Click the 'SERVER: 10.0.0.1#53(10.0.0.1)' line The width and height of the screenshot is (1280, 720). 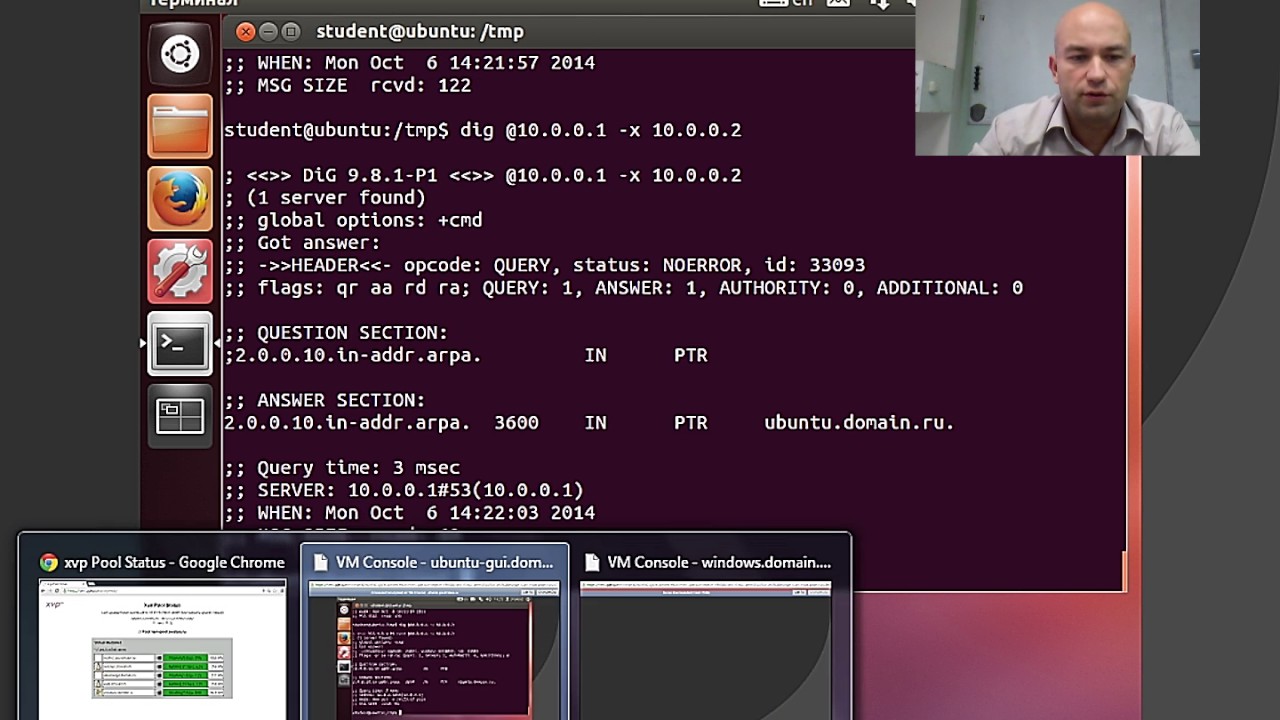[403, 490]
